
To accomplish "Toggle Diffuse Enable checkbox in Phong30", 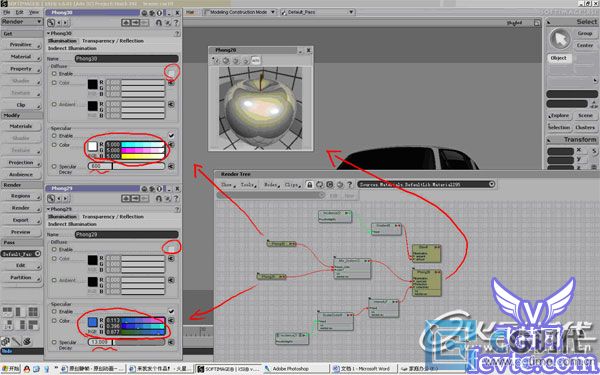I will [x=171, y=73].
